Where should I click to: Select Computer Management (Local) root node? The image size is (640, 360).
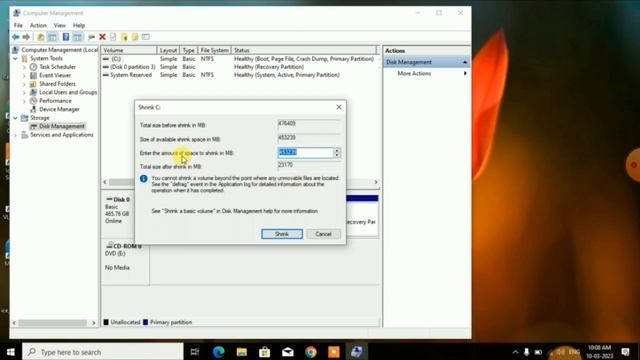[60, 50]
